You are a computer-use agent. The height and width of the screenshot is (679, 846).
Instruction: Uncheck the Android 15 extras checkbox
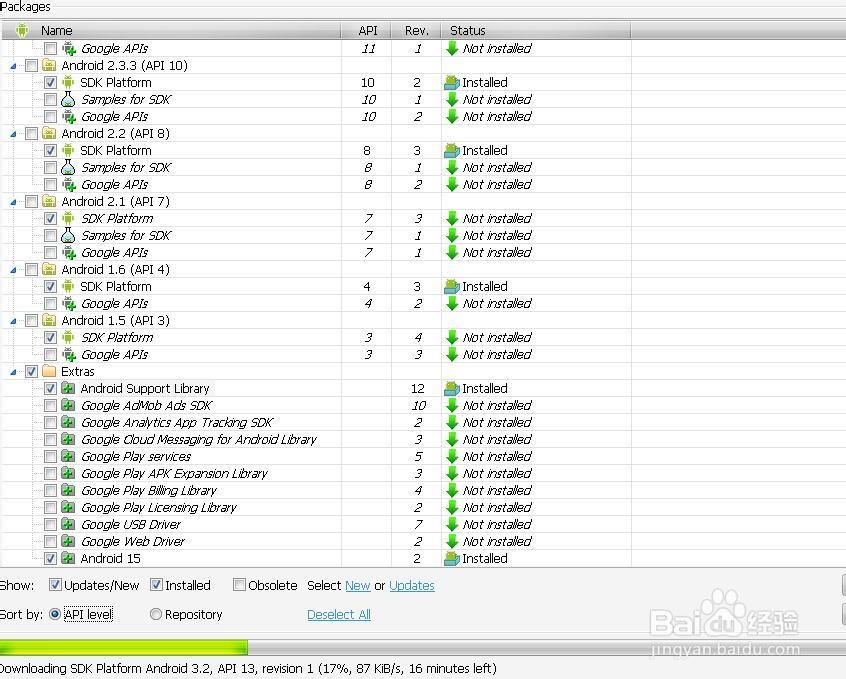click(50, 558)
